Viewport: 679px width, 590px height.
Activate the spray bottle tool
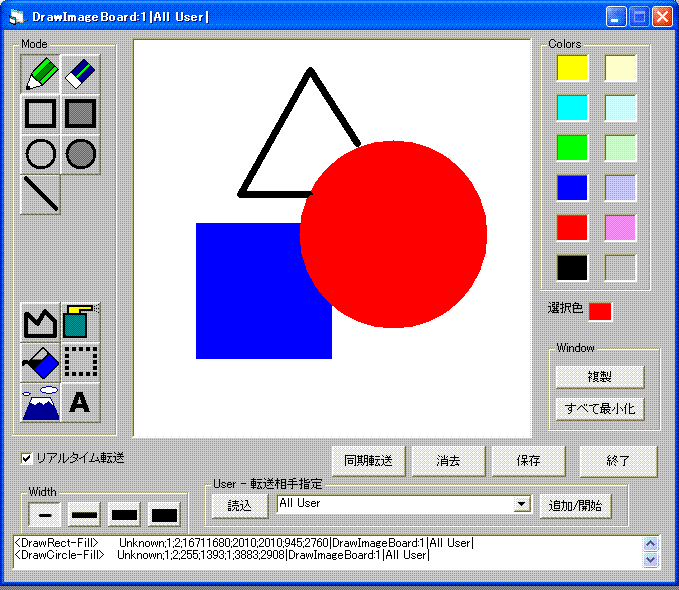81,323
